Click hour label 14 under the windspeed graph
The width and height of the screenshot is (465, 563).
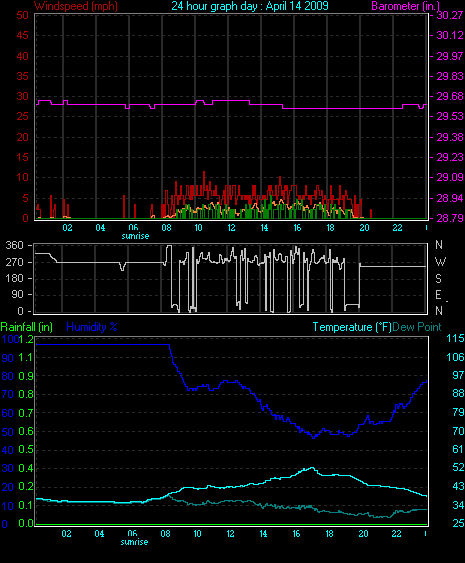(x=264, y=228)
